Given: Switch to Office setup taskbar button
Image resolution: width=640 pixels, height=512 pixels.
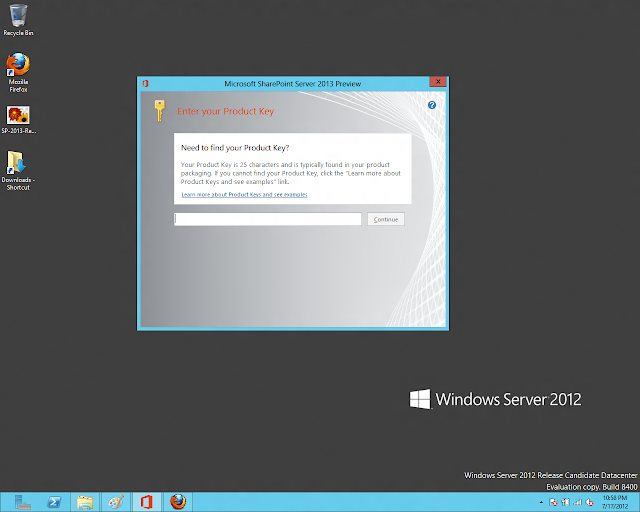Looking at the screenshot, I should tap(147, 502).
